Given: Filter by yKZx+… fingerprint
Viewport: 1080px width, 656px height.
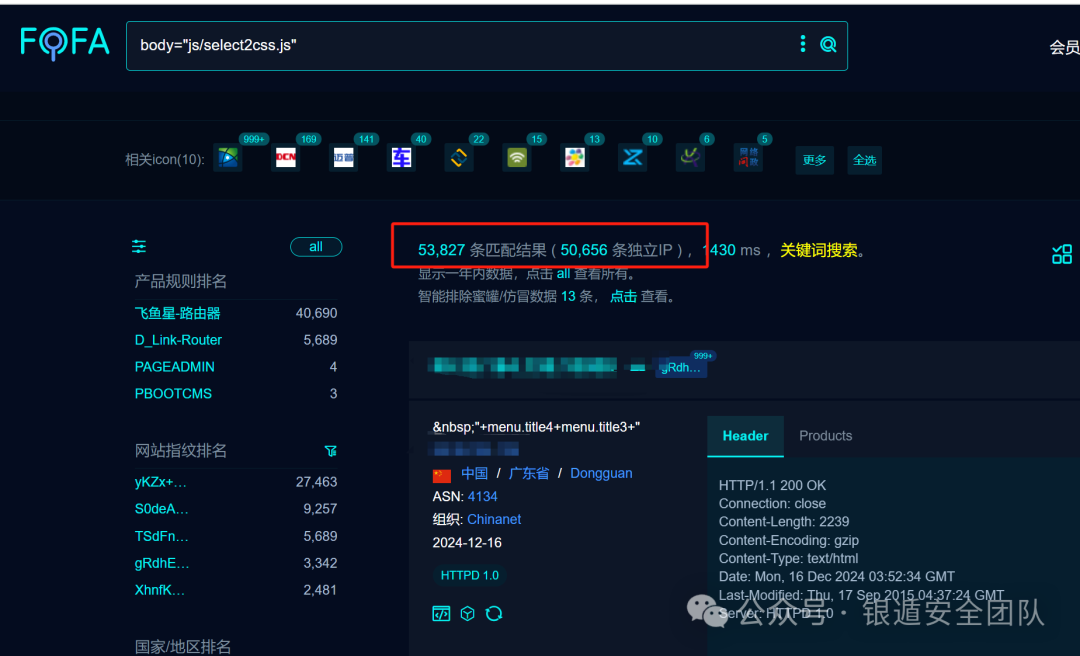Looking at the screenshot, I should 160,482.
